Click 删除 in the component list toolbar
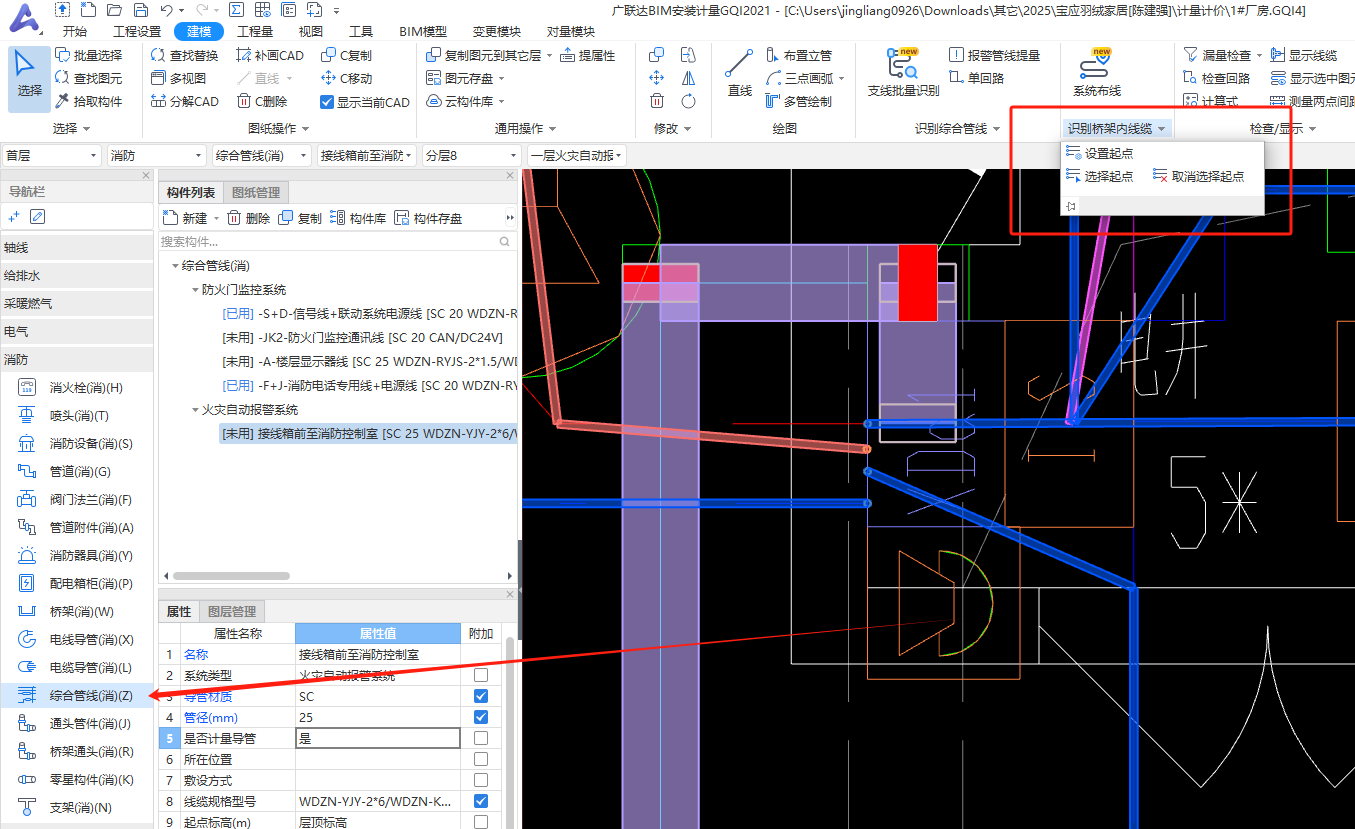This screenshot has width=1355, height=829. point(249,218)
